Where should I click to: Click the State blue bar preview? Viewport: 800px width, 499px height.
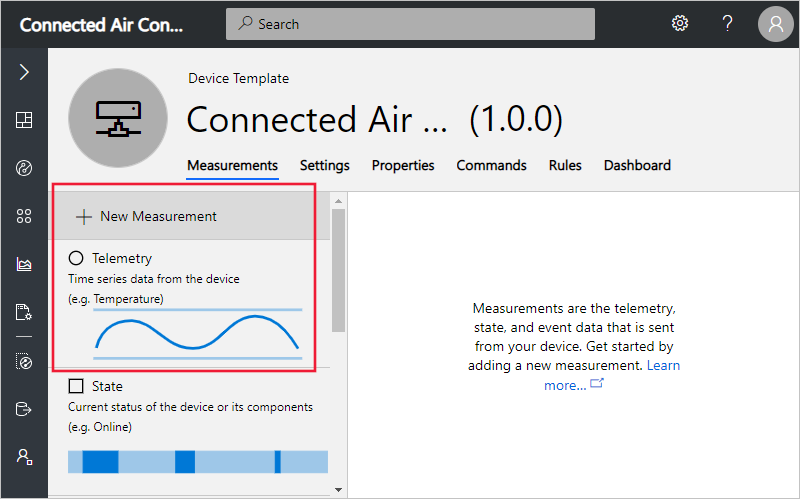coord(198,462)
